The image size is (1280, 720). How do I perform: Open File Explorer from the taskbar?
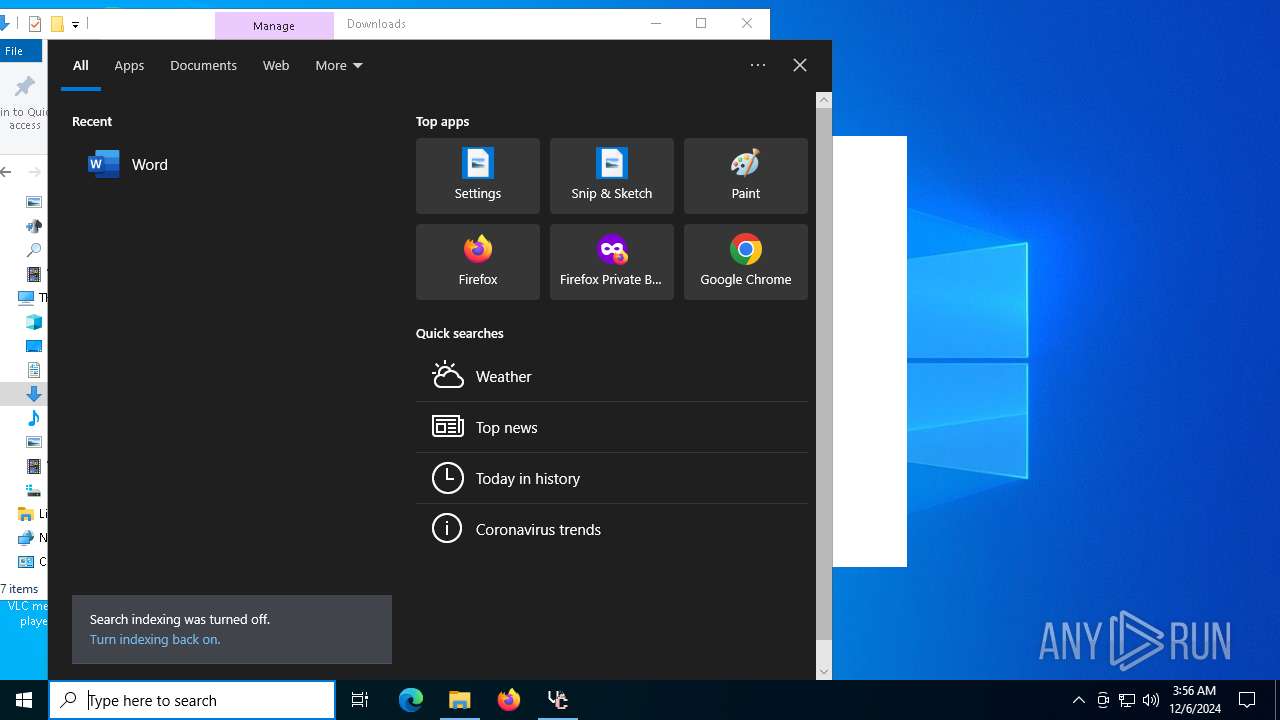click(x=460, y=700)
